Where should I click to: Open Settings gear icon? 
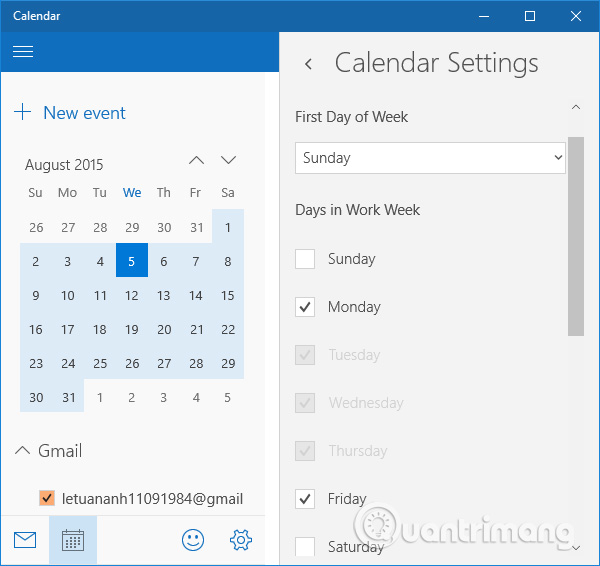tap(241, 540)
